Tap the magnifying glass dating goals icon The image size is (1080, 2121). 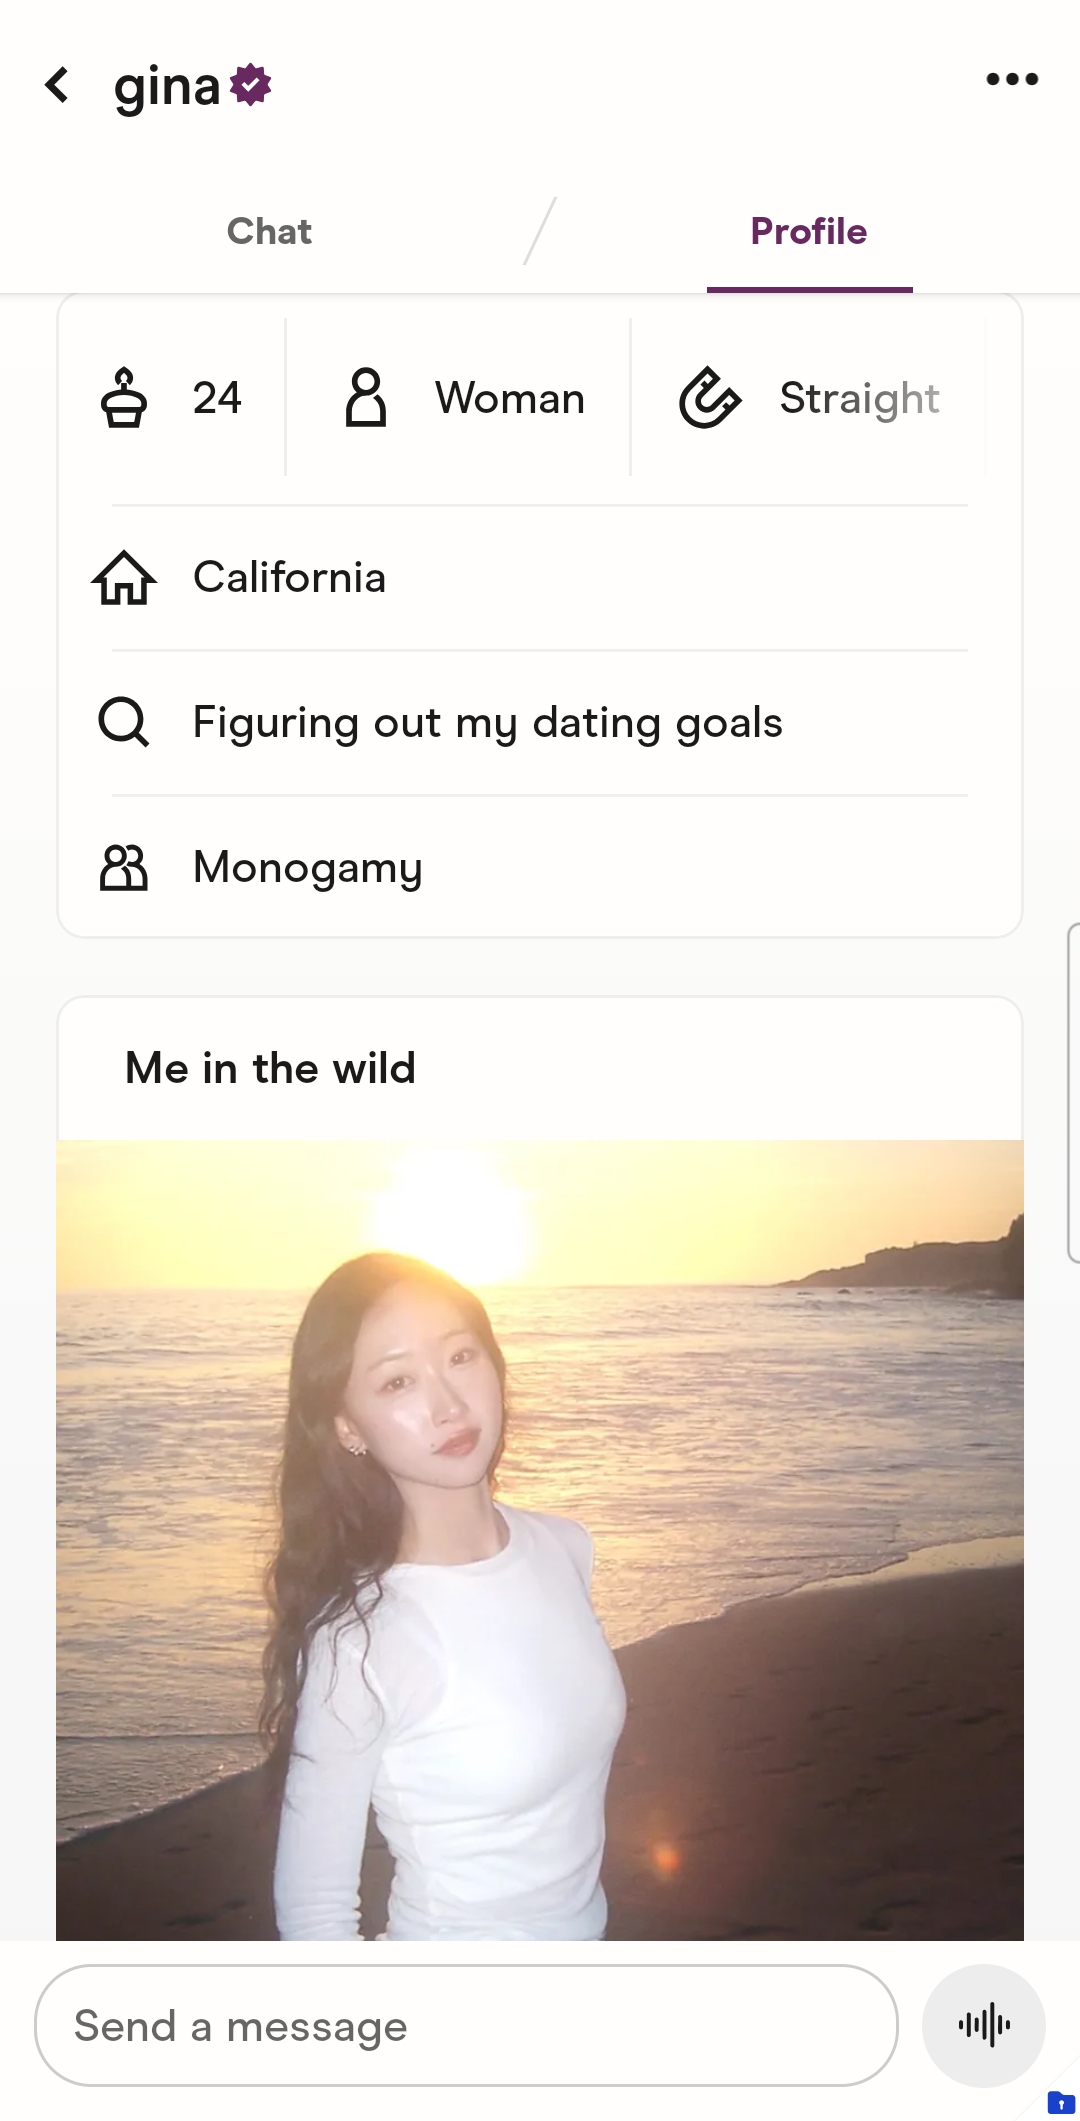[124, 722]
